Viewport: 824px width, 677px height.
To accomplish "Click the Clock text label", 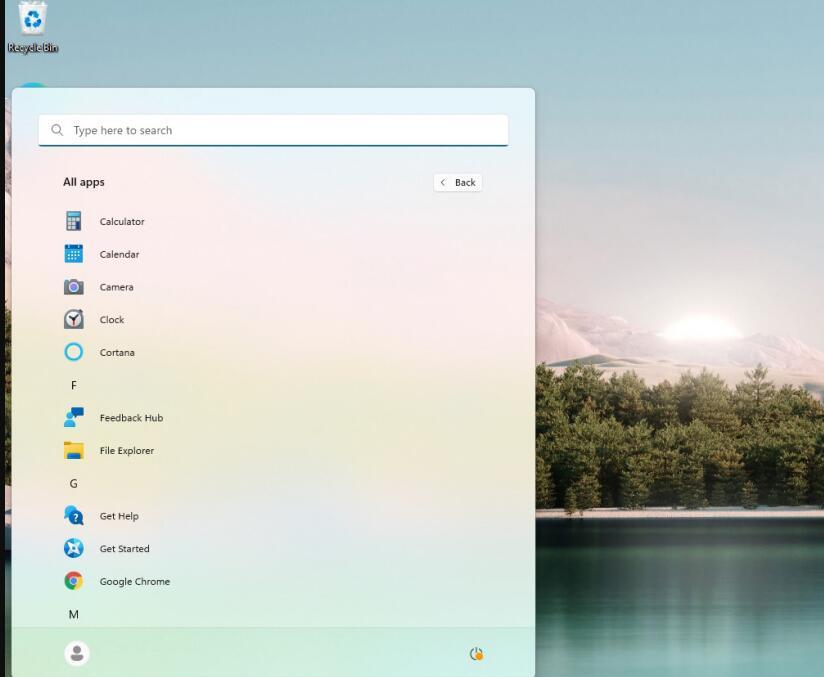I will click(x=112, y=320).
